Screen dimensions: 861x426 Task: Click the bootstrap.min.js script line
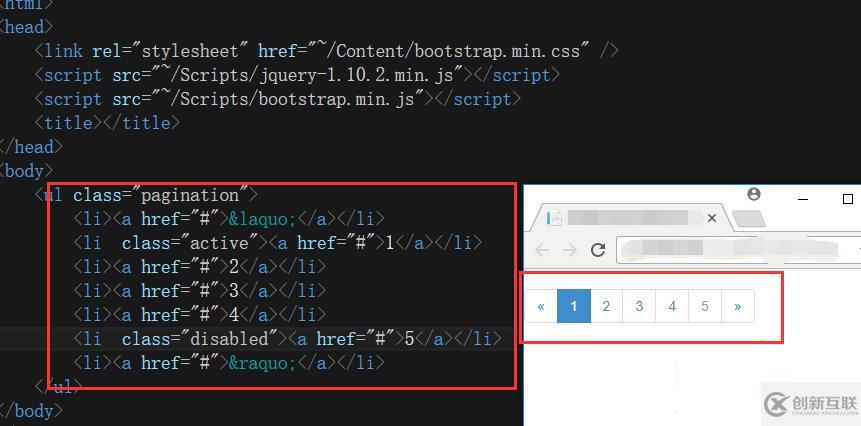click(x=277, y=99)
